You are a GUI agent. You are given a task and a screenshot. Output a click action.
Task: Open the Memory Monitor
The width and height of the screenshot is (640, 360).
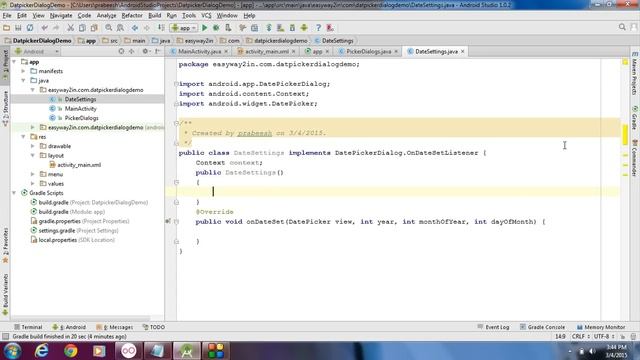[601, 327]
